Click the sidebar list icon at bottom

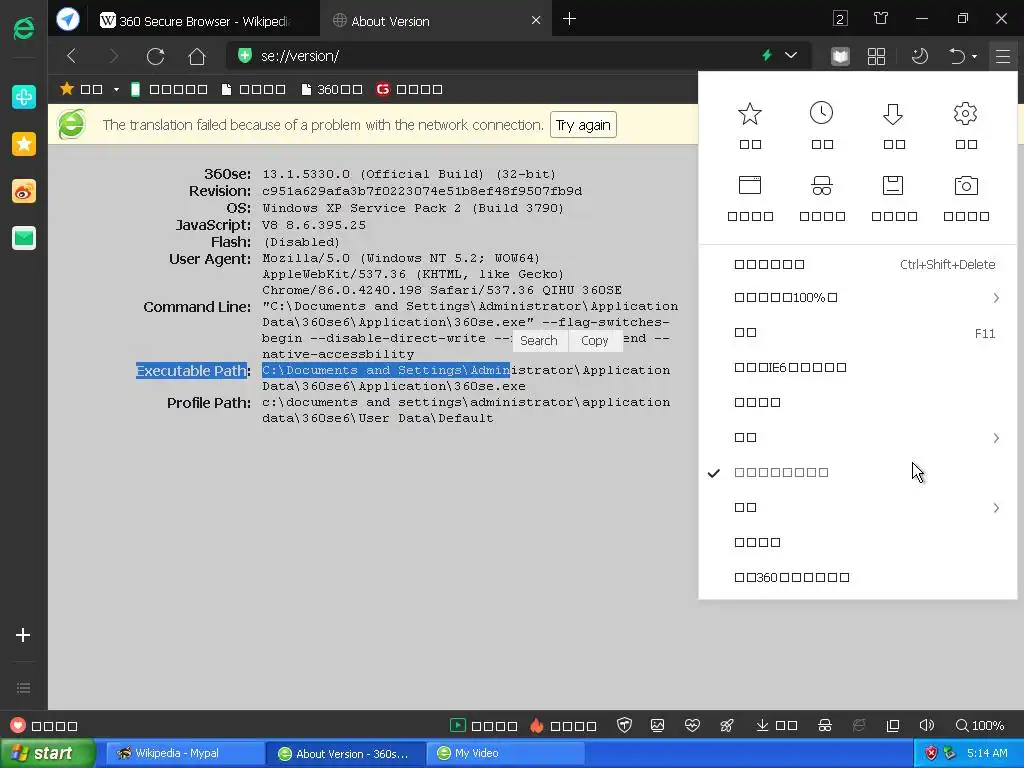(x=24, y=688)
